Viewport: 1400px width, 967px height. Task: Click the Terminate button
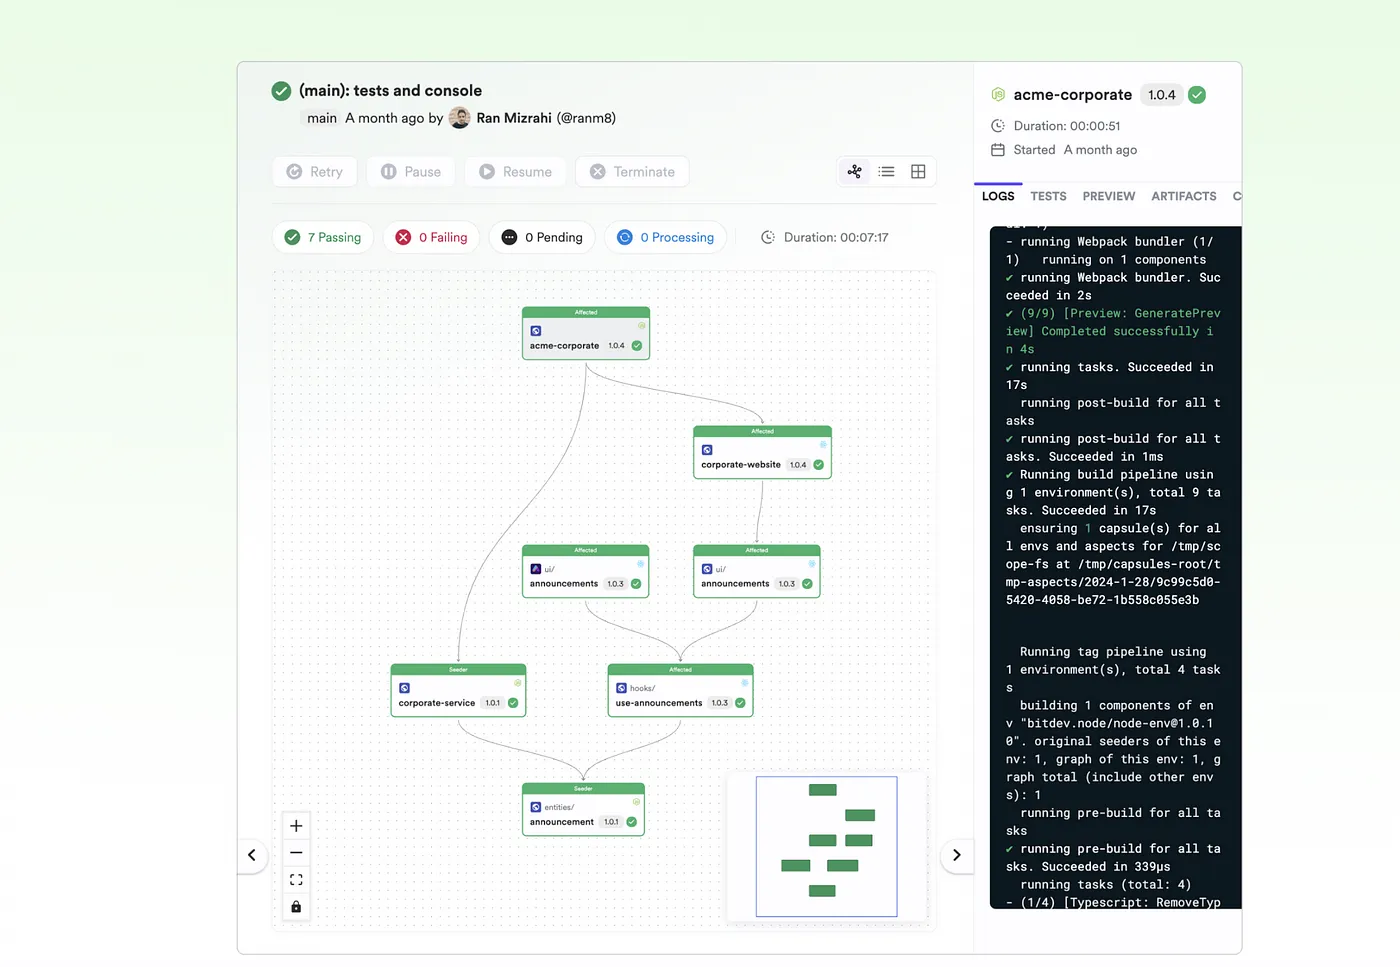(x=632, y=172)
